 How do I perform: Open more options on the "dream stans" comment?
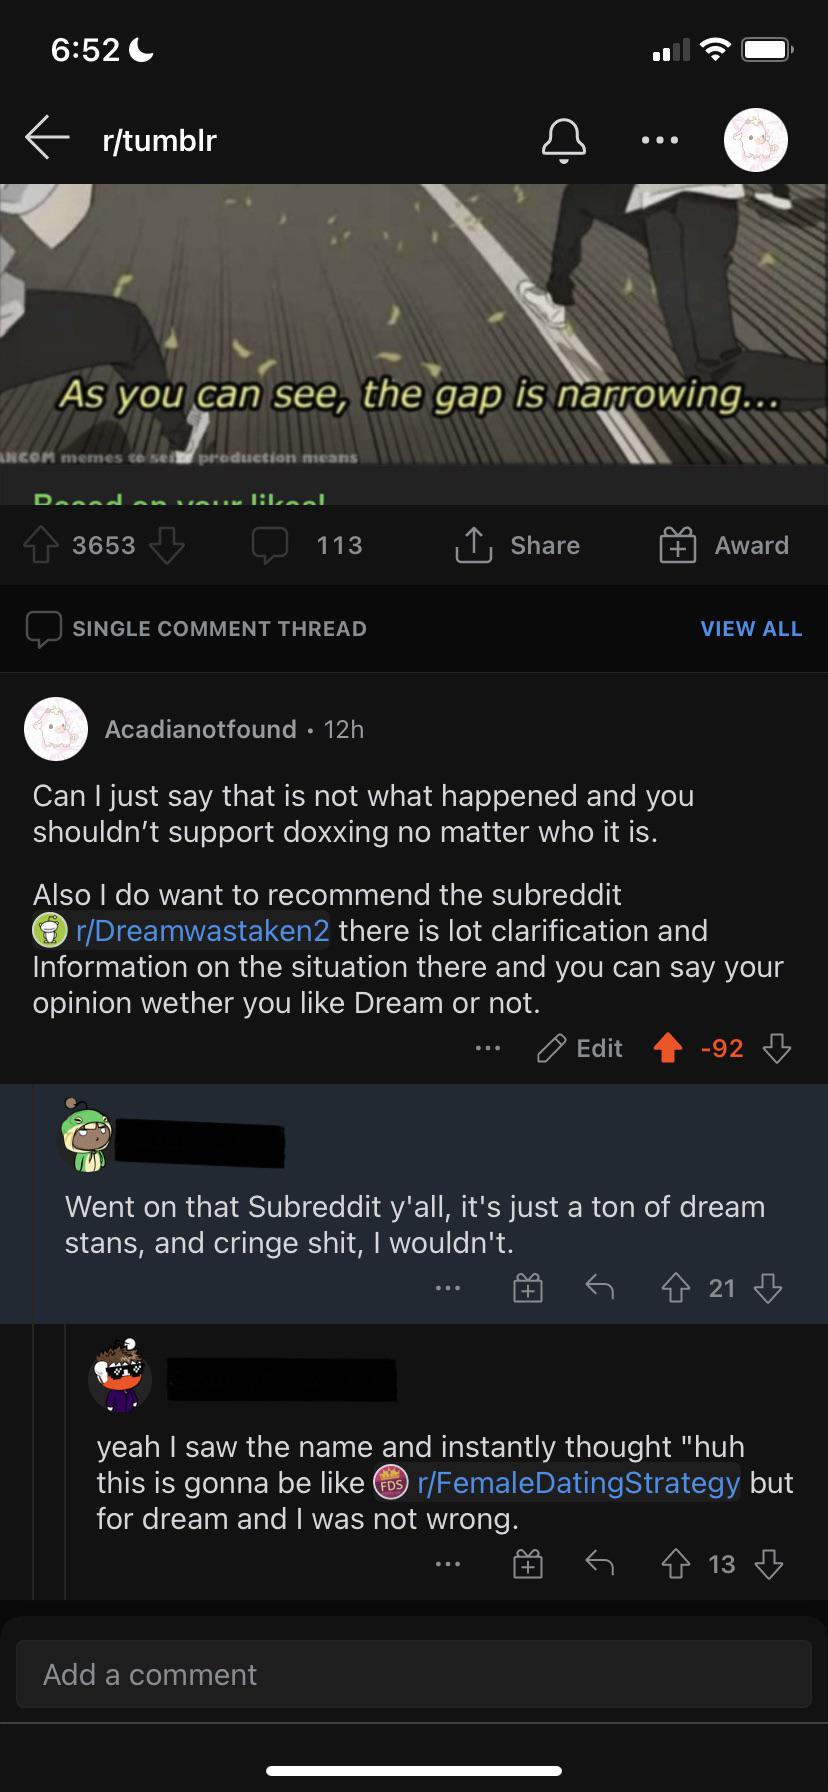(448, 1288)
